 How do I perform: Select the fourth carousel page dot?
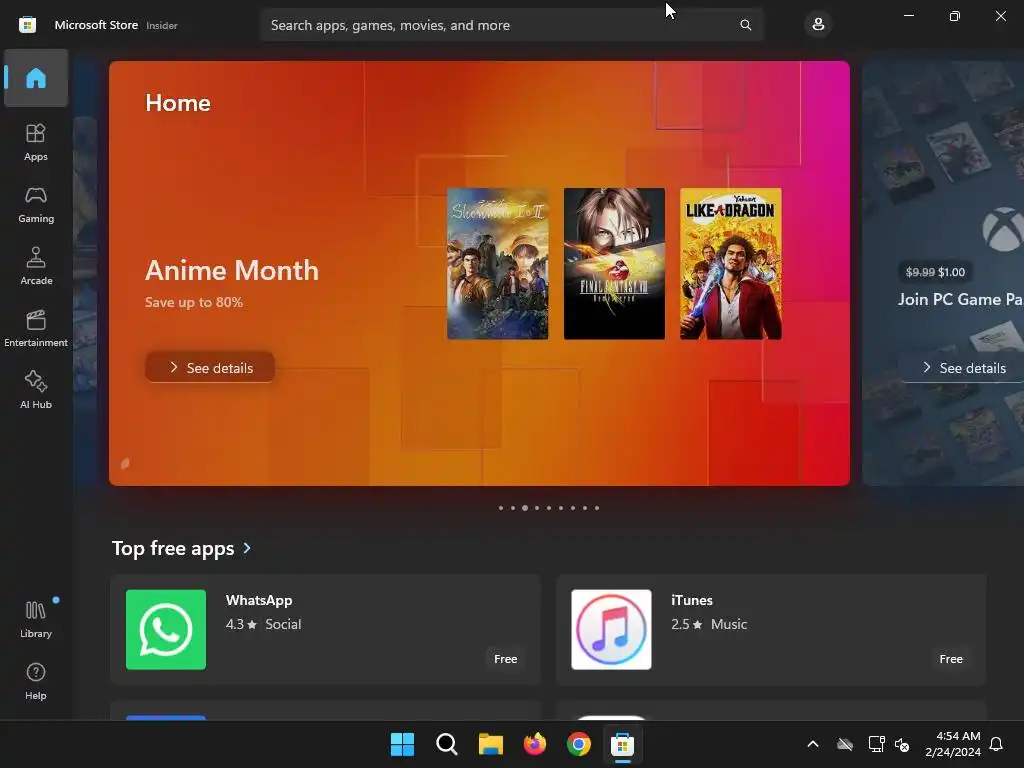pos(537,508)
